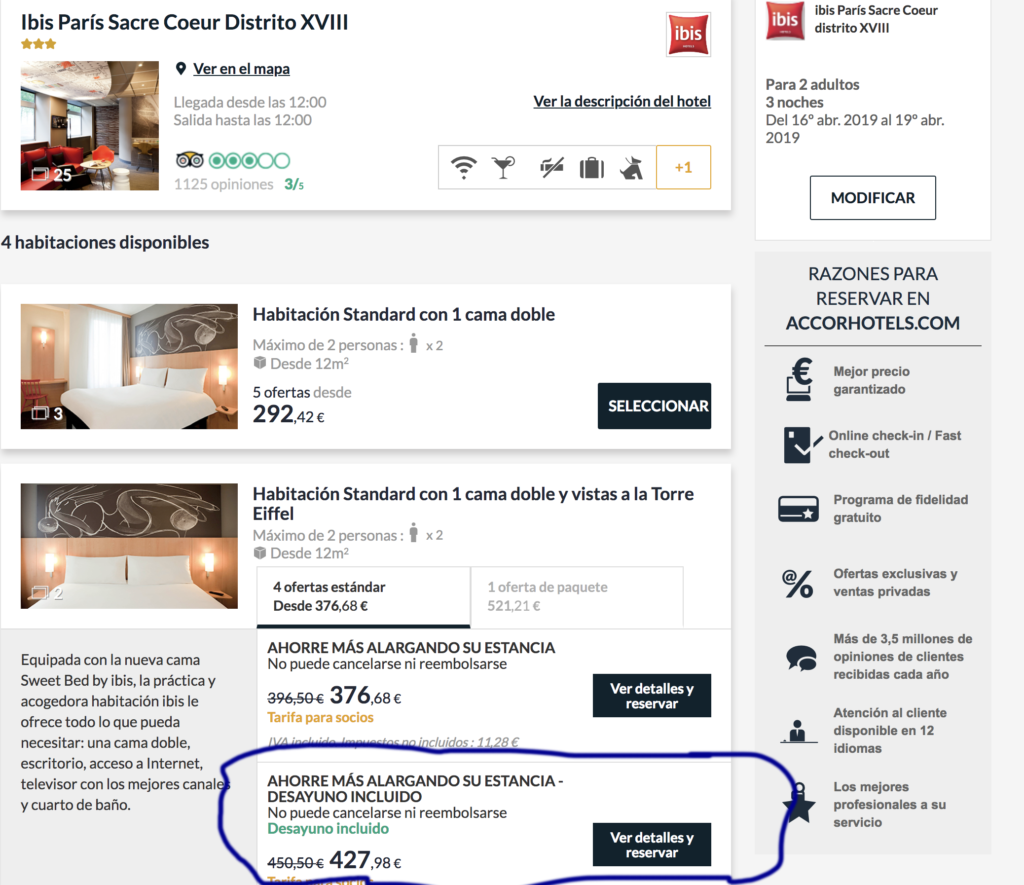Click the person icon under the Torre Eiffel room title
Image resolution: width=1024 pixels, height=885 pixels.
coord(413,533)
